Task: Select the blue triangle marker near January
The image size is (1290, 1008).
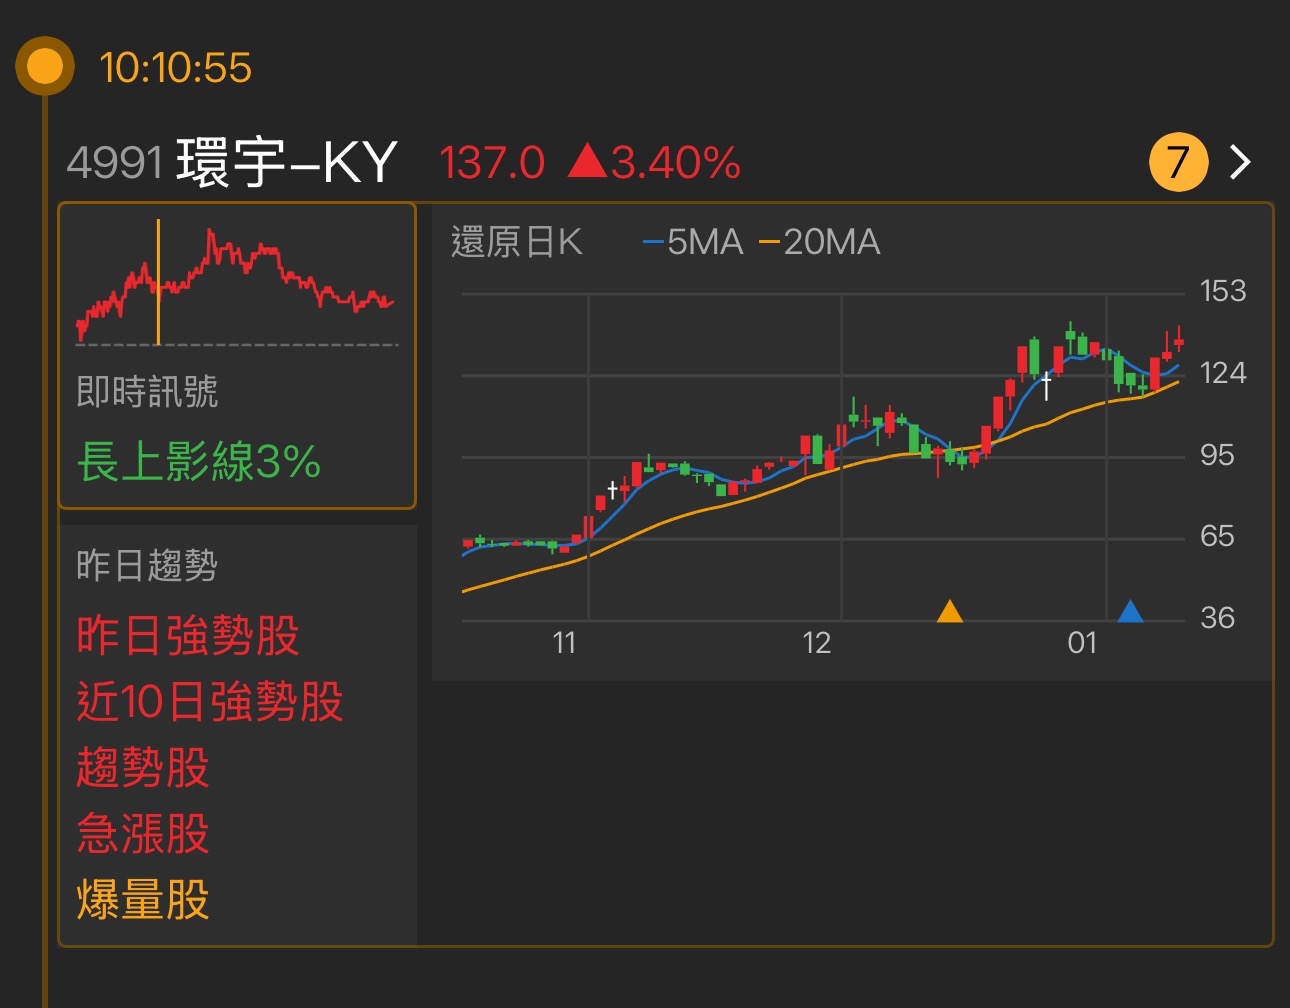Action: [x=1131, y=610]
